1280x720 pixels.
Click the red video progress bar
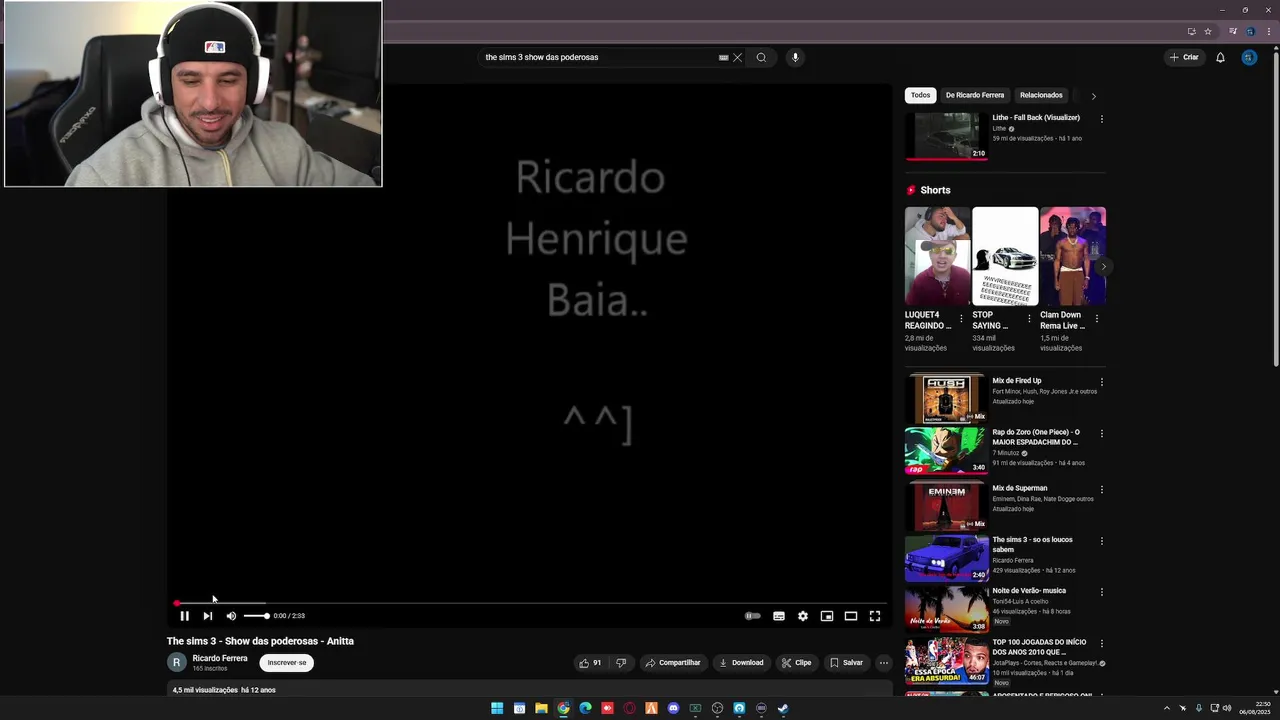click(530, 603)
